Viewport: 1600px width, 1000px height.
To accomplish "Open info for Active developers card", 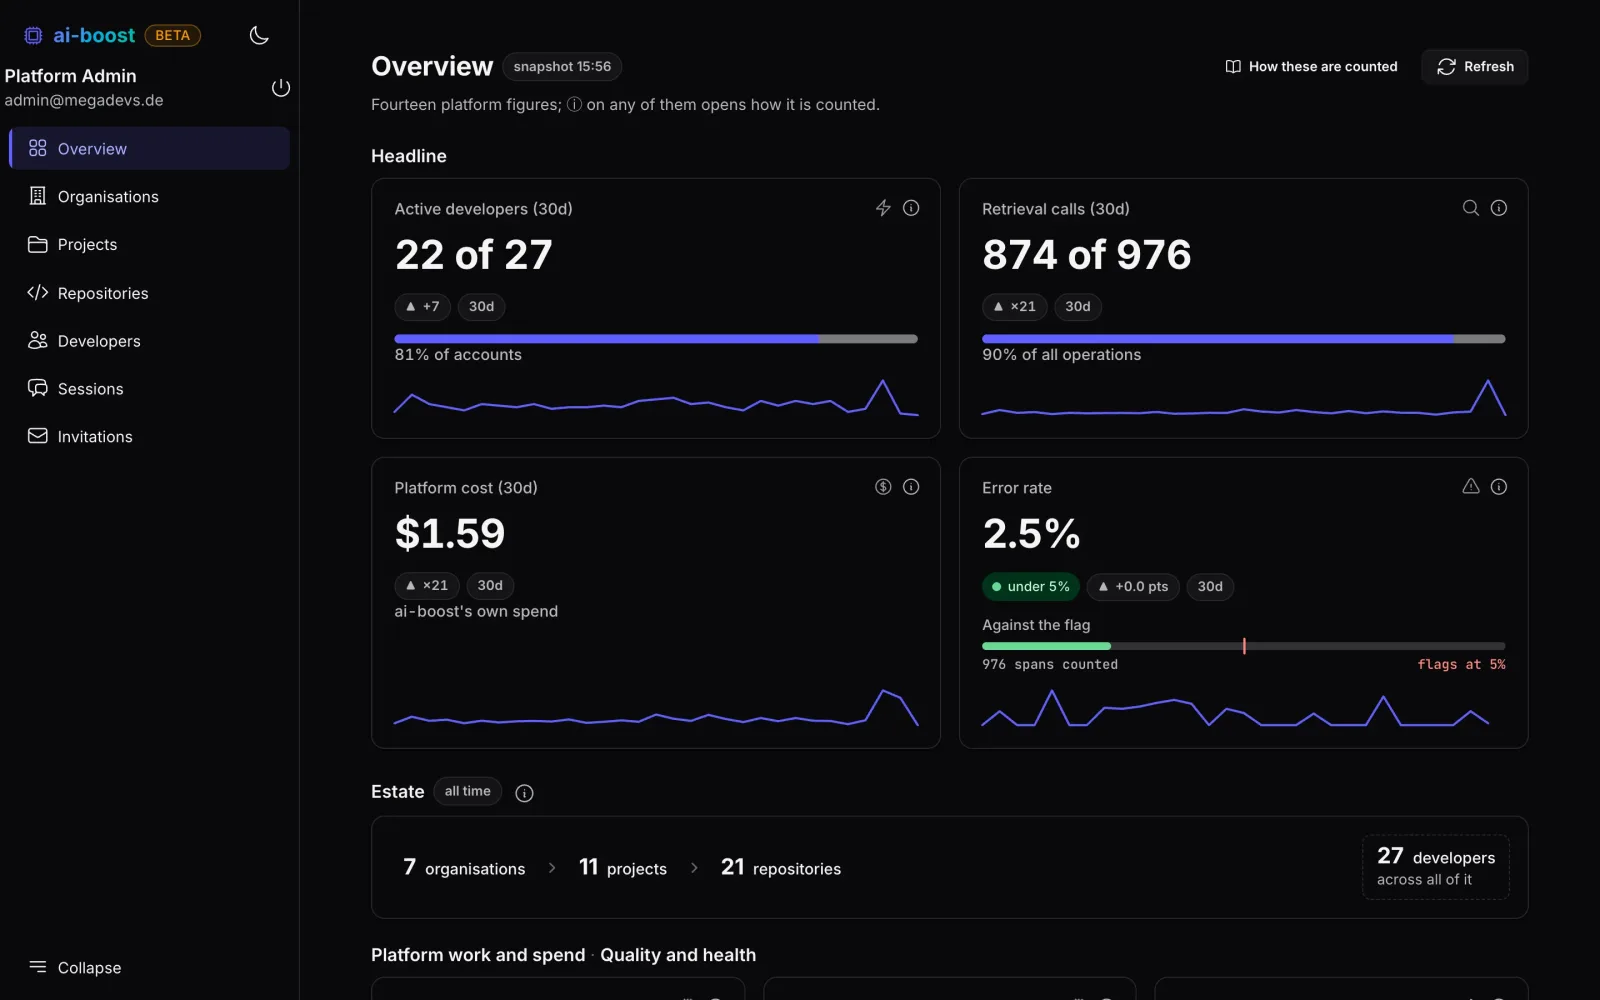I will (x=911, y=208).
